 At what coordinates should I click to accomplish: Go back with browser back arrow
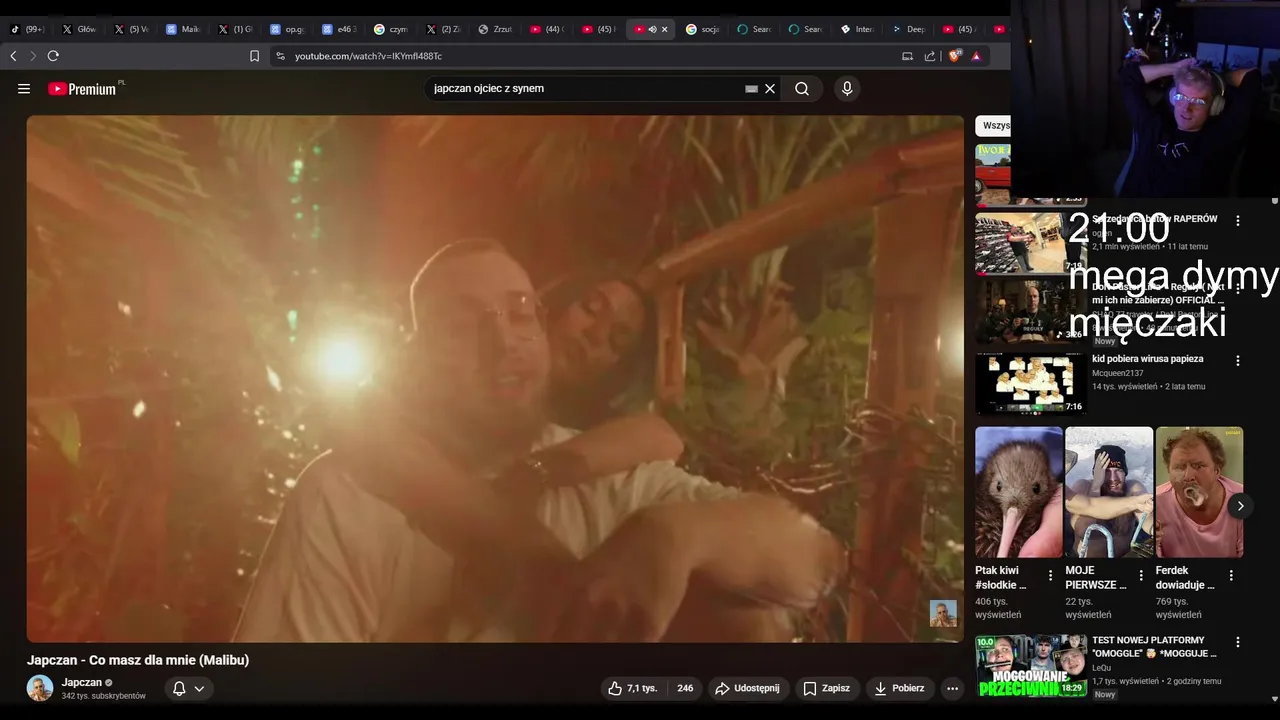[x=13, y=56]
